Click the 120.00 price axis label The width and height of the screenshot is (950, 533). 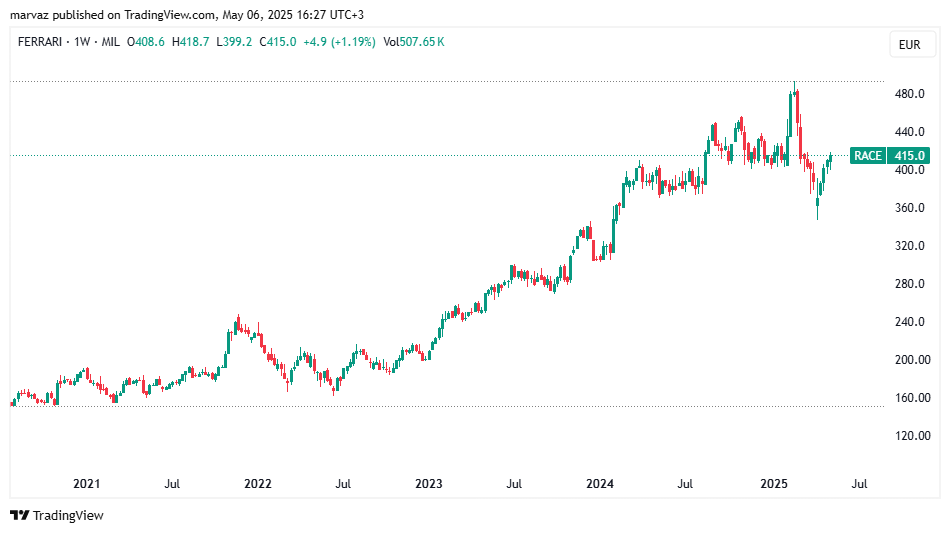click(x=912, y=435)
